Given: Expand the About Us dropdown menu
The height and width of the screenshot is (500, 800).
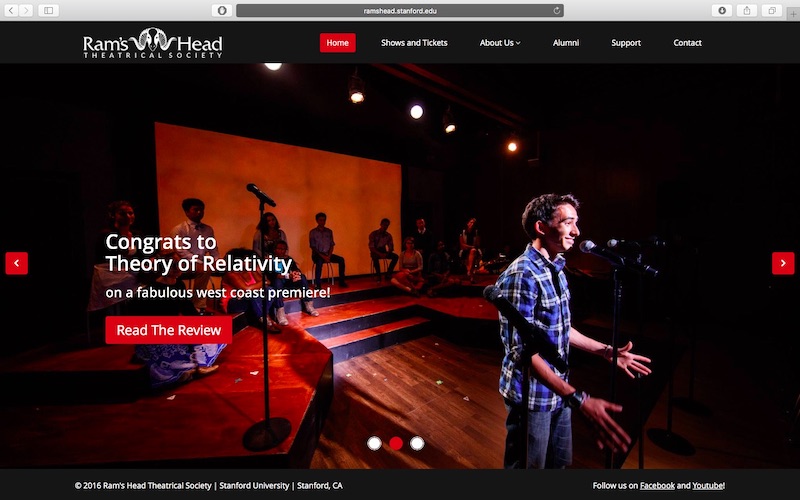Looking at the screenshot, I should tap(500, 43).
